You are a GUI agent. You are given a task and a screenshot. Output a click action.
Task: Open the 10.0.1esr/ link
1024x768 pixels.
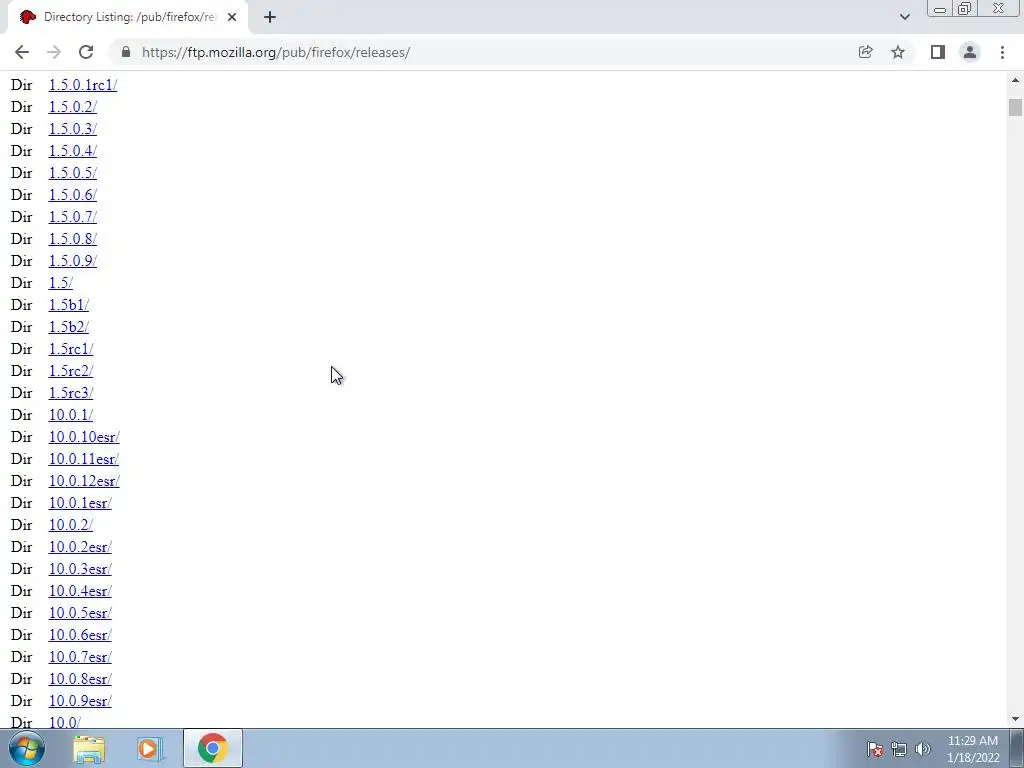point(80,503)
